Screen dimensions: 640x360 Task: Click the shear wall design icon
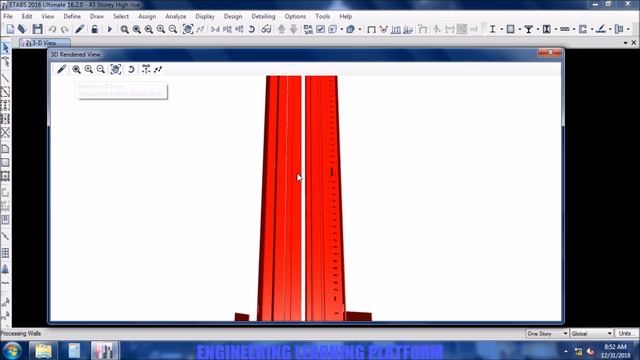coord(583,29)
